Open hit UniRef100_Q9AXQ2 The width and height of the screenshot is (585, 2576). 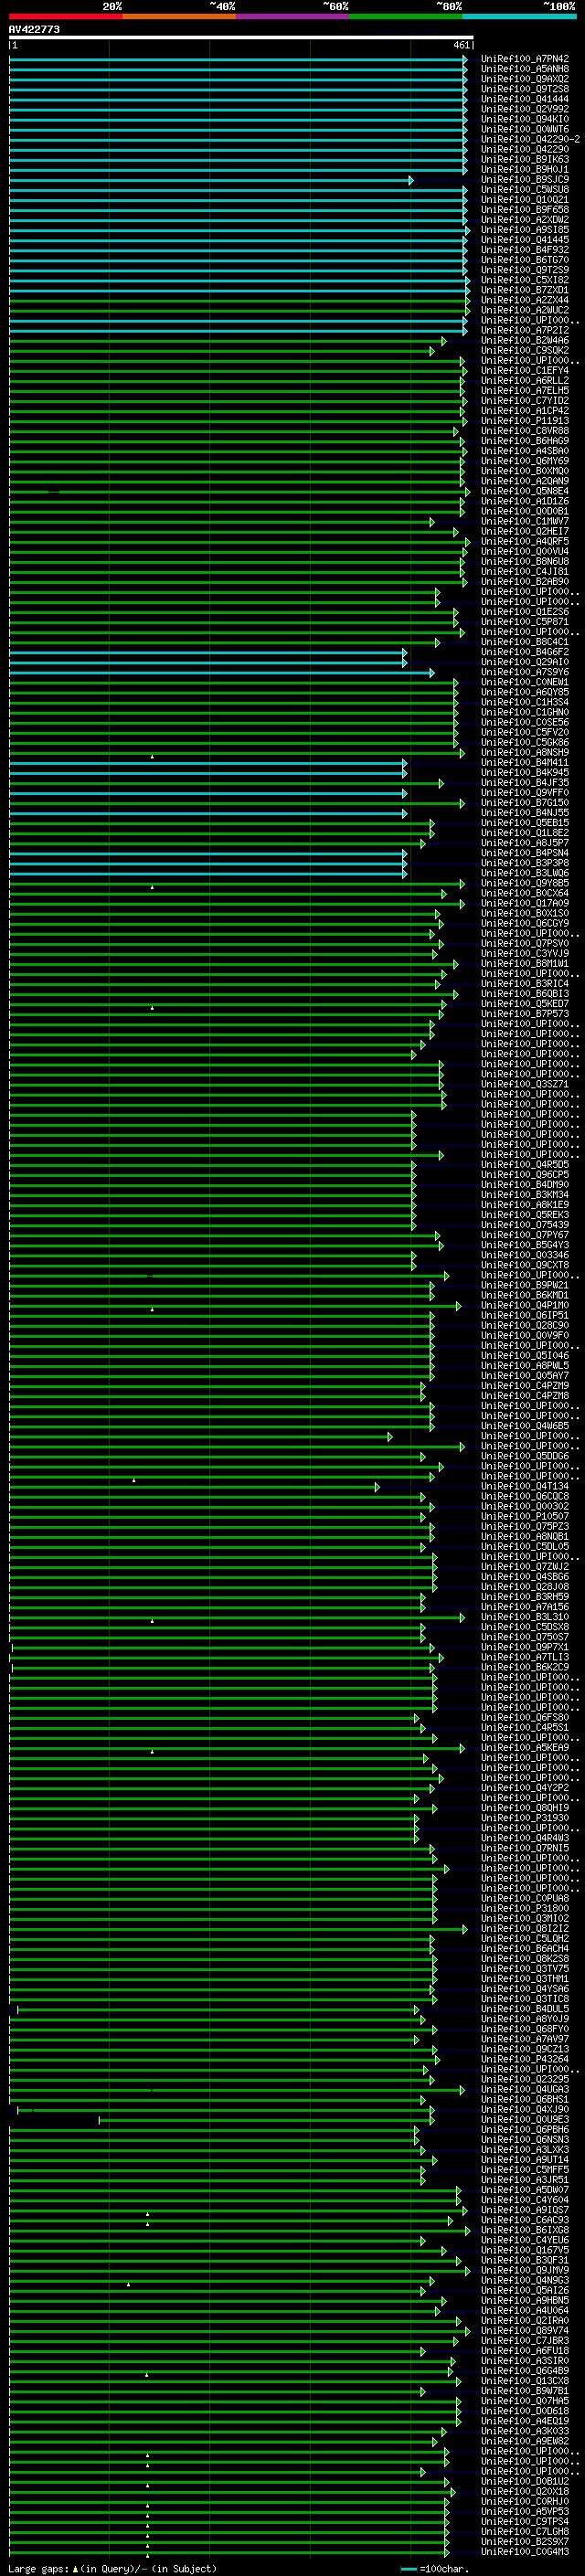524,79
